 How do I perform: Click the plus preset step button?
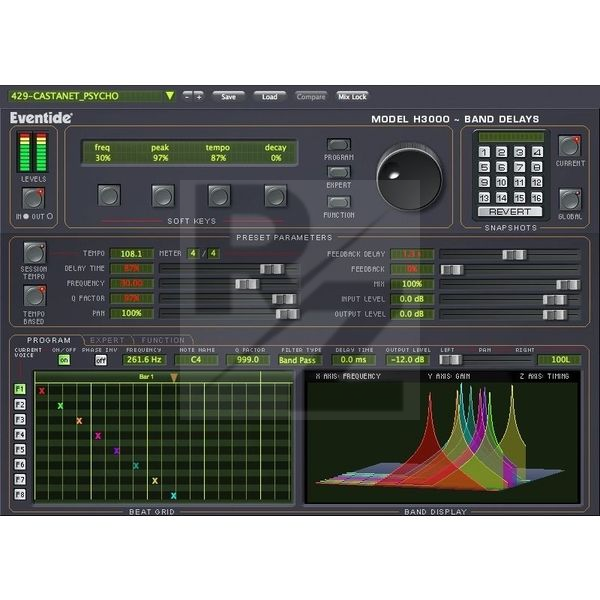[x=199, y=96]
